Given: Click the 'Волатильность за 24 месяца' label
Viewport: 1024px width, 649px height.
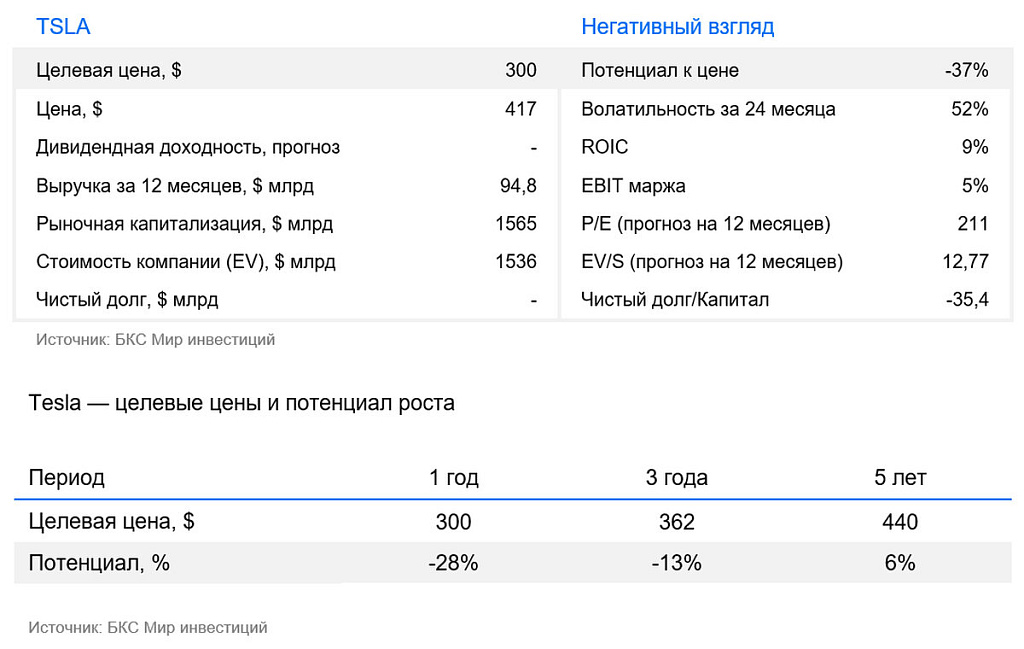Looking at the screenshot, I should (x=708, y=109).
